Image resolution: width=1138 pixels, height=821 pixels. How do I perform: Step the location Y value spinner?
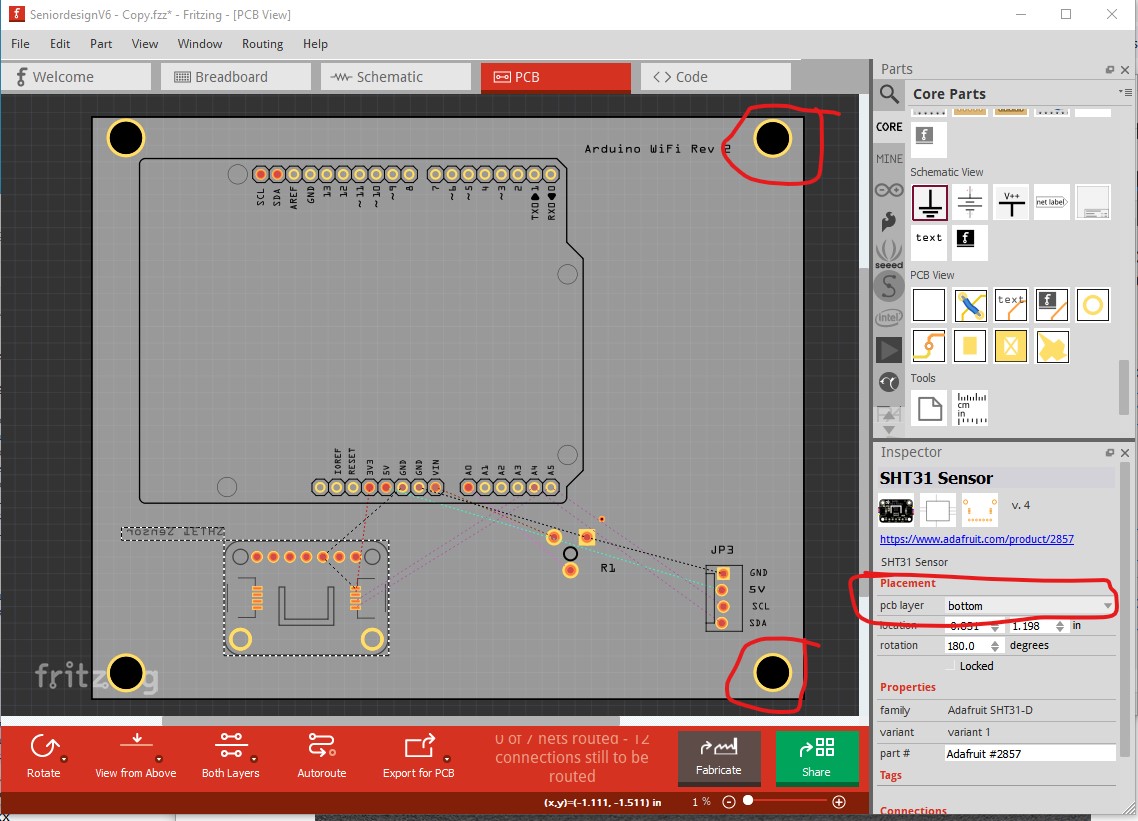click(1060, 626)
